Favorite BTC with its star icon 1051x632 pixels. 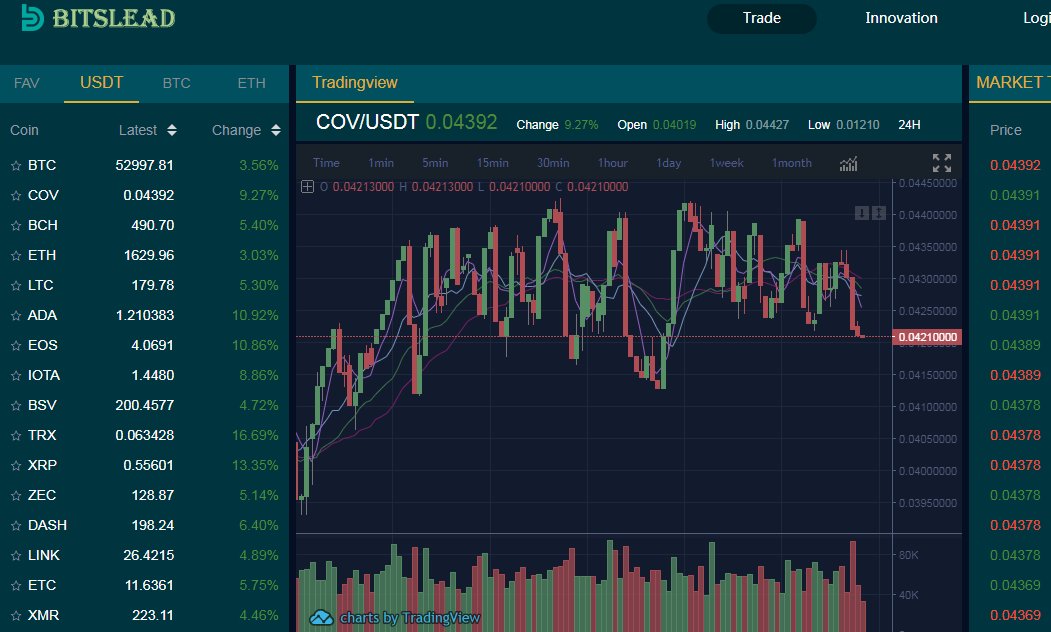click(x=16, y=166)
